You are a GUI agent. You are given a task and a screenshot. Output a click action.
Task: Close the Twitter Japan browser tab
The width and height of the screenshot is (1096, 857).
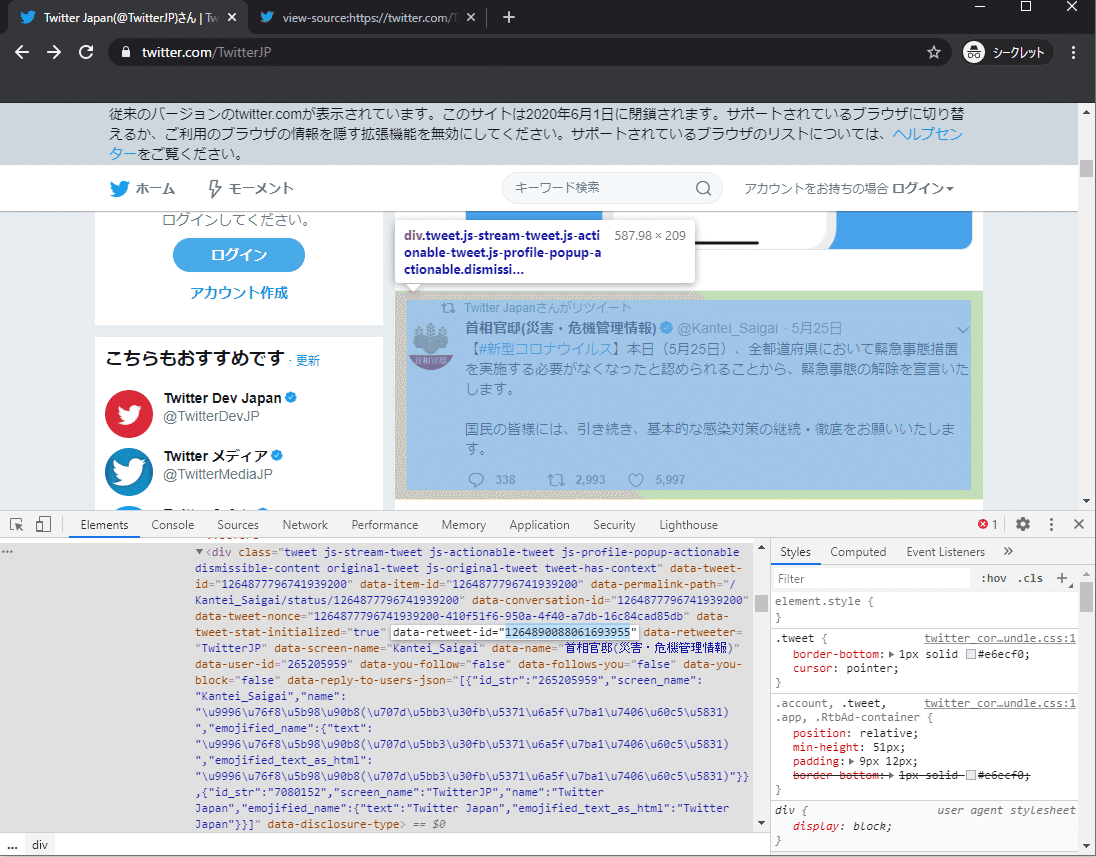pyautogui.click(x=233, y=17)
